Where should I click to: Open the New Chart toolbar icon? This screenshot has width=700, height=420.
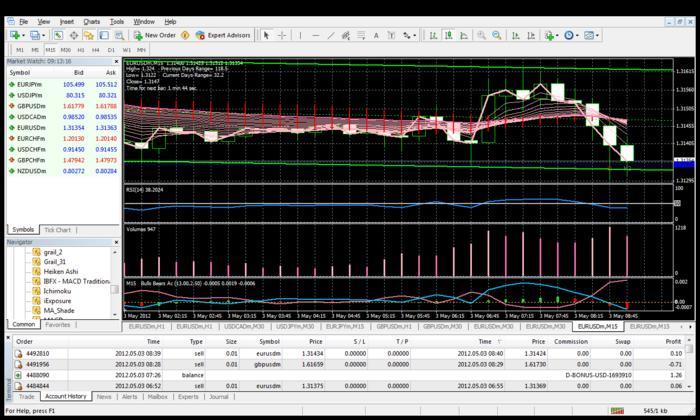click(14, 35)
